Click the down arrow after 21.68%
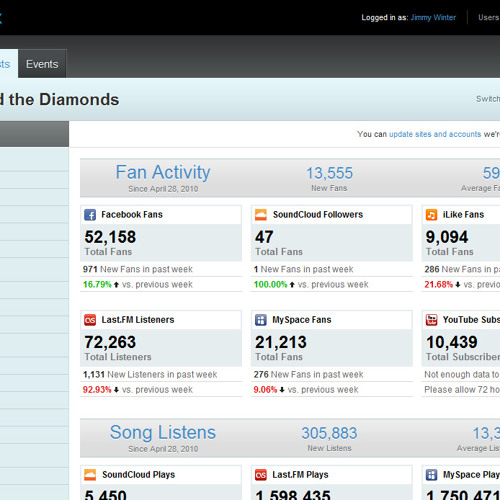Viewport: 500px width, 500px height. (x=458, y=285)
